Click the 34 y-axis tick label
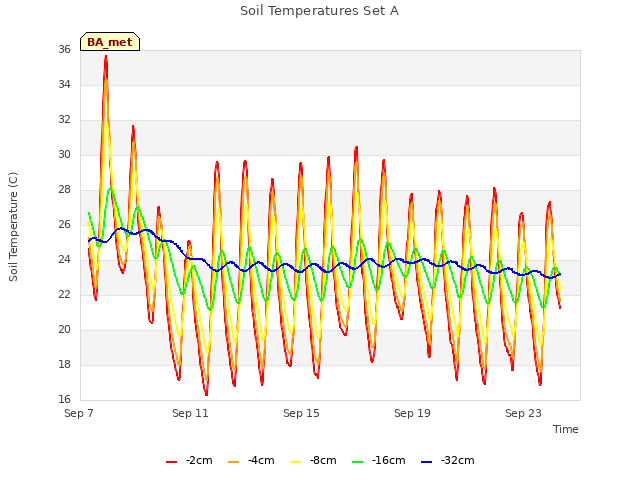Image resolution: width=640 pixels, height=480 pixels. (64, 84)
